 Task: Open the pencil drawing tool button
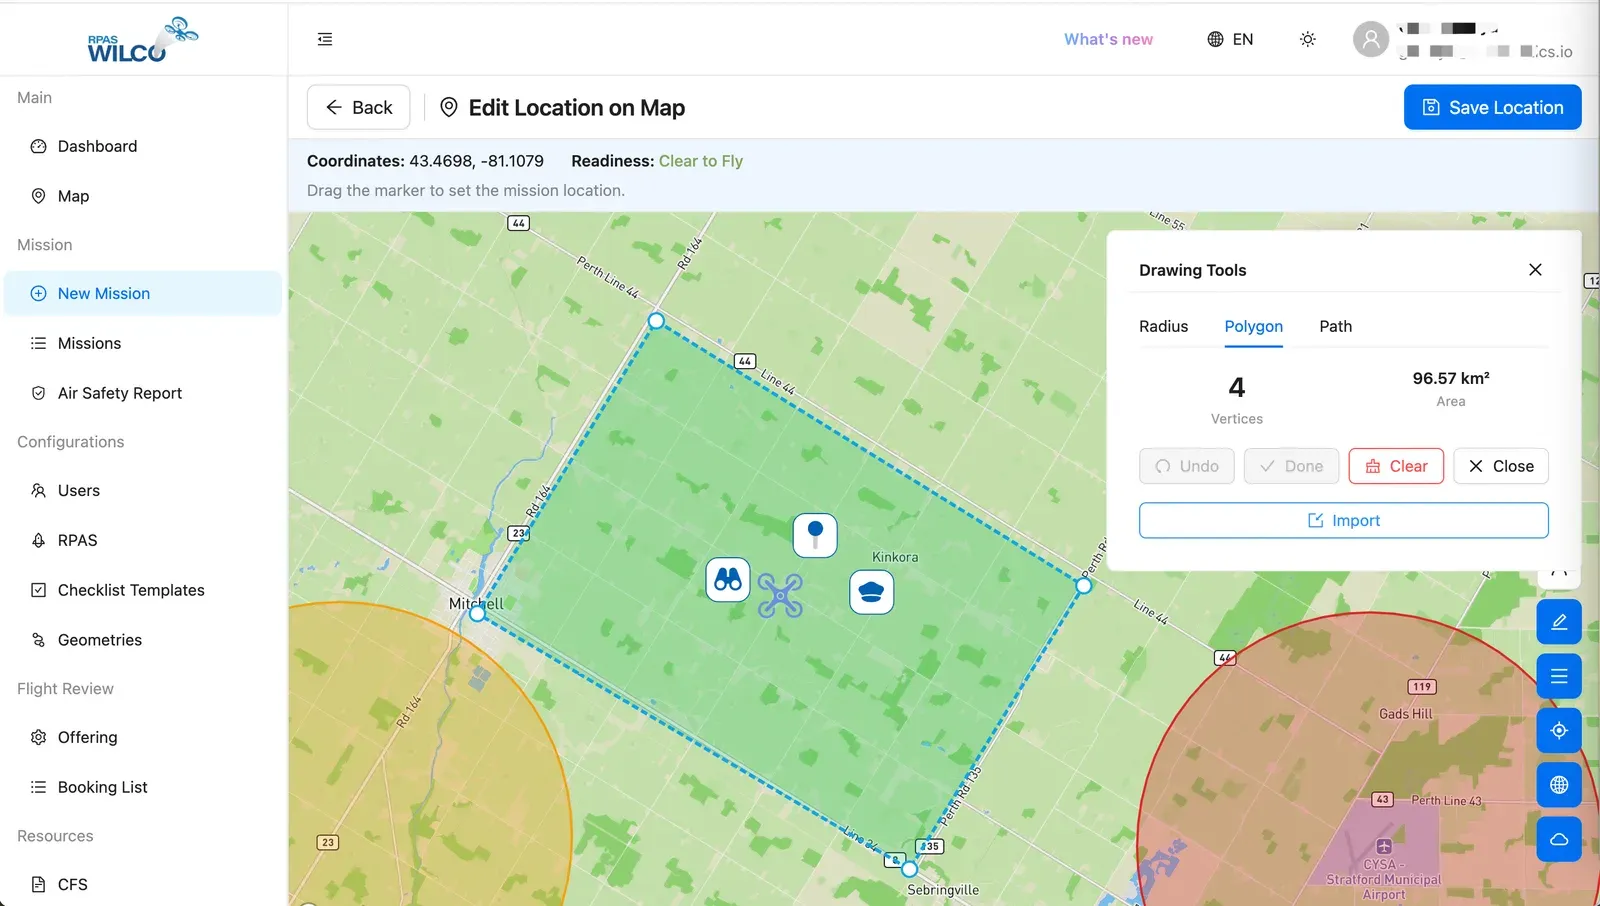(x=1559, y=622)
